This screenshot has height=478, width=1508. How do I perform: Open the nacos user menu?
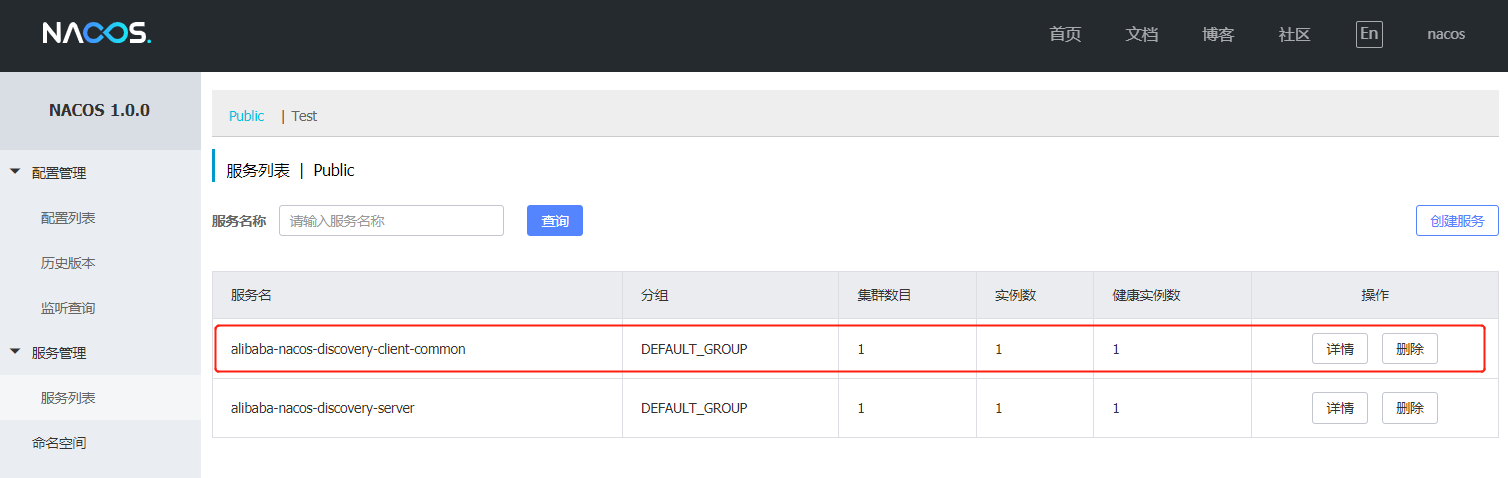pos(1446,34)
